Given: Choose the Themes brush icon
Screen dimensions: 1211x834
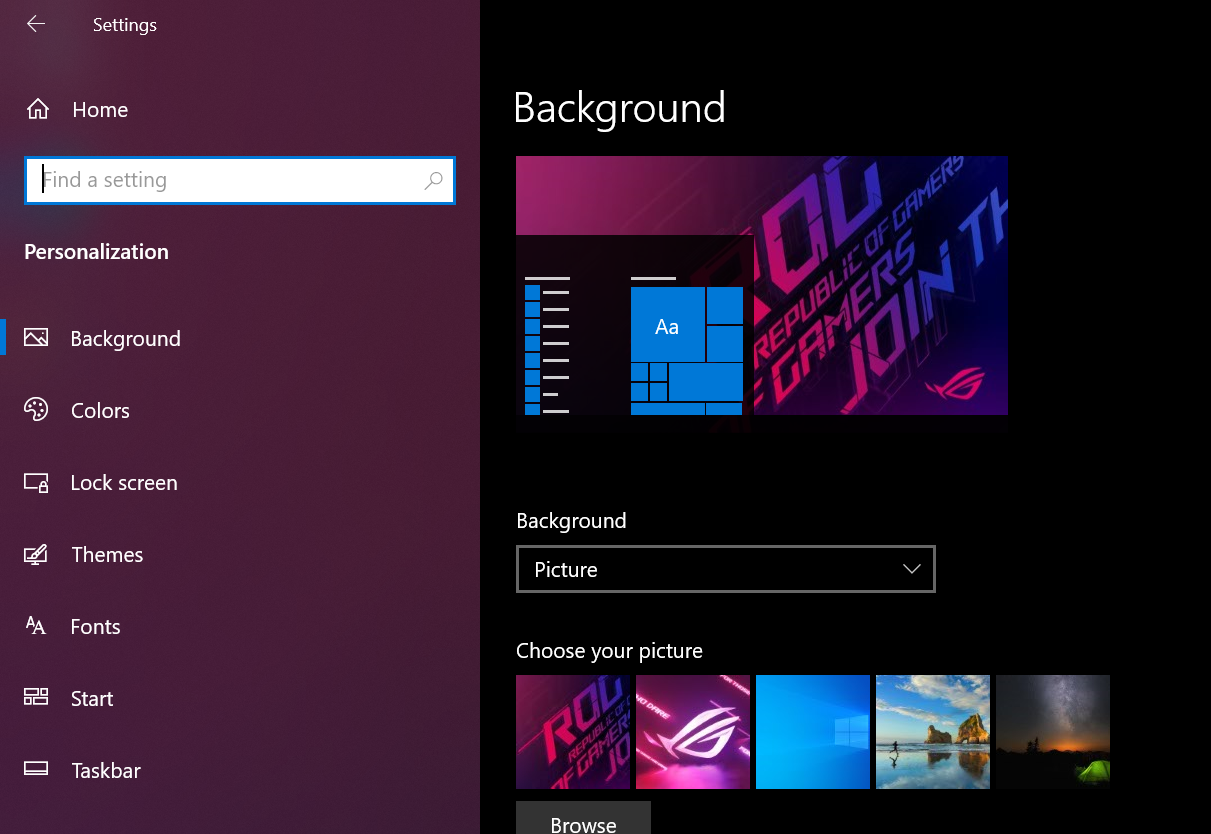Looking at the screenshot, I should (36, 554).
